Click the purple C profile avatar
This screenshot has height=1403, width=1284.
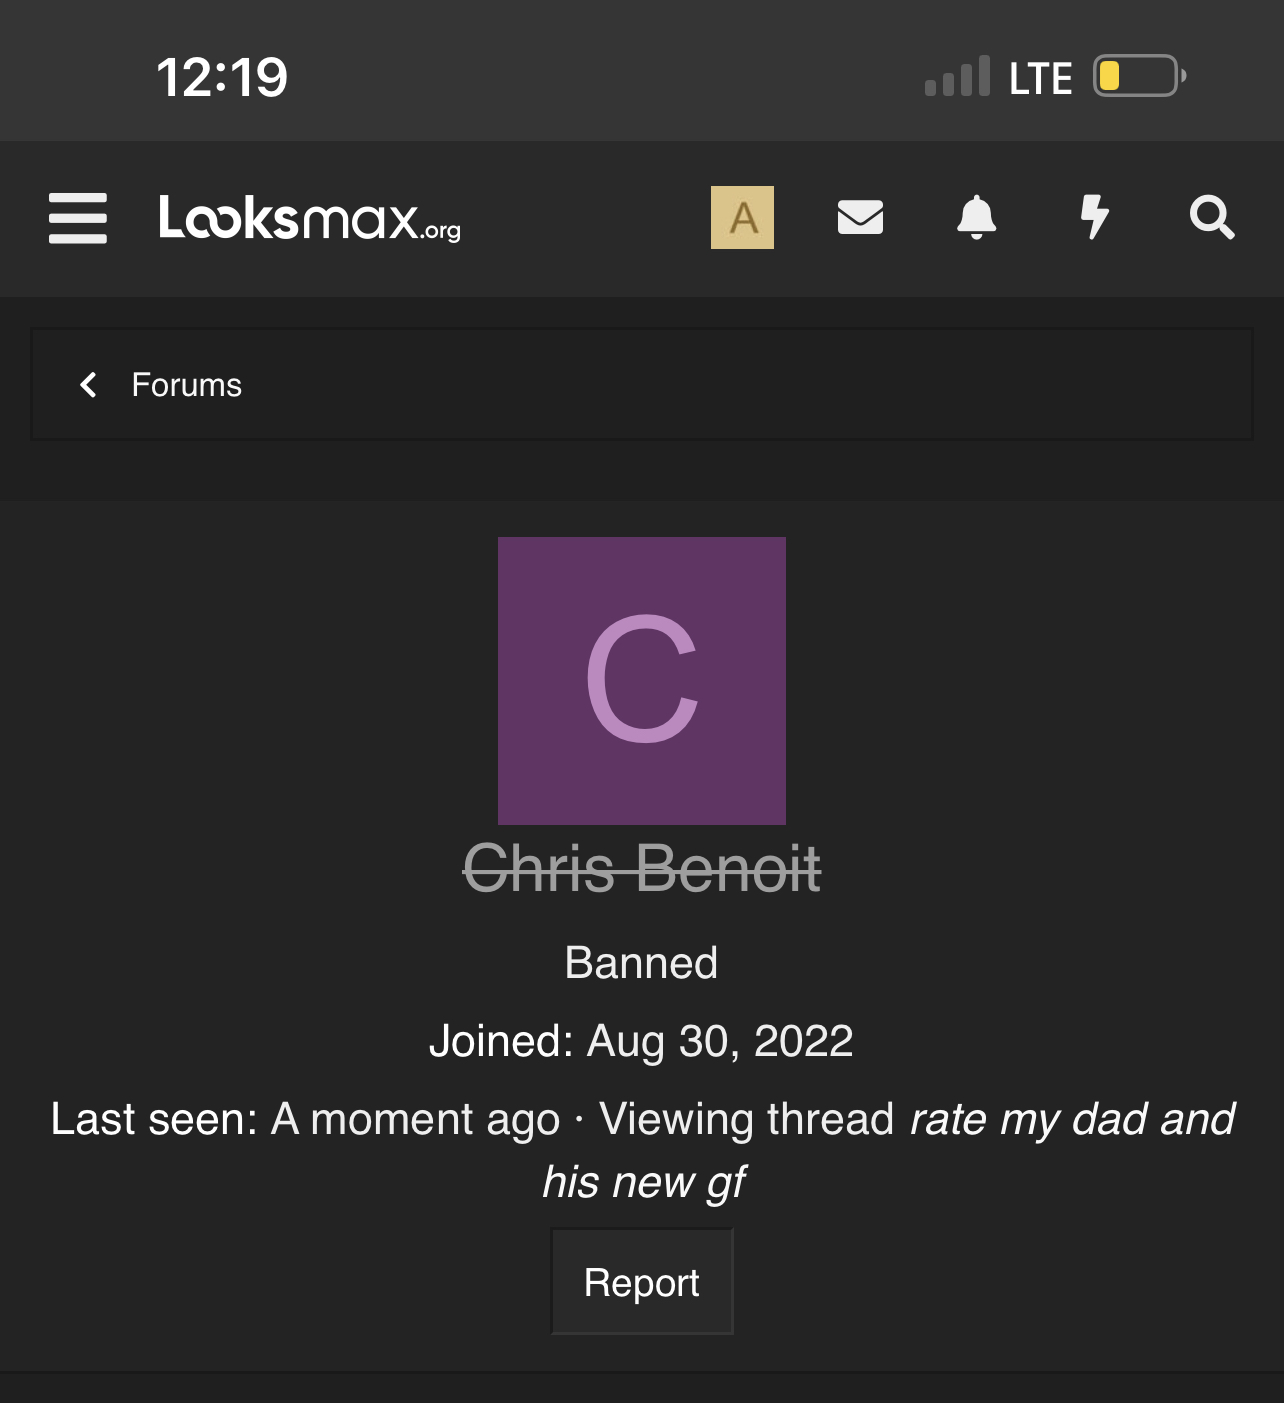tap(642, 681)
